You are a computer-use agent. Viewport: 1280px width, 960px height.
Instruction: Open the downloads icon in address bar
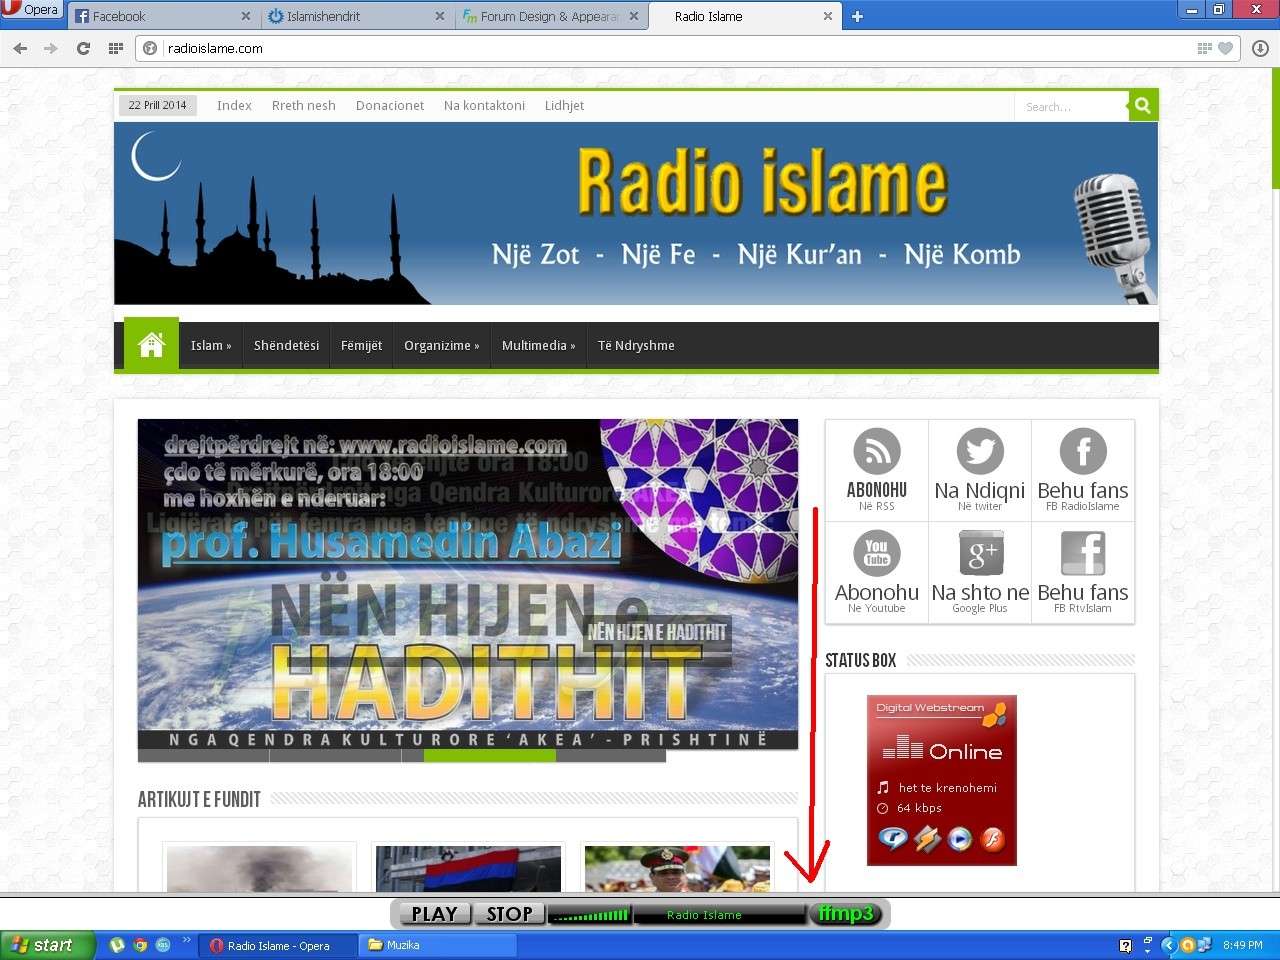(1260, 48)
